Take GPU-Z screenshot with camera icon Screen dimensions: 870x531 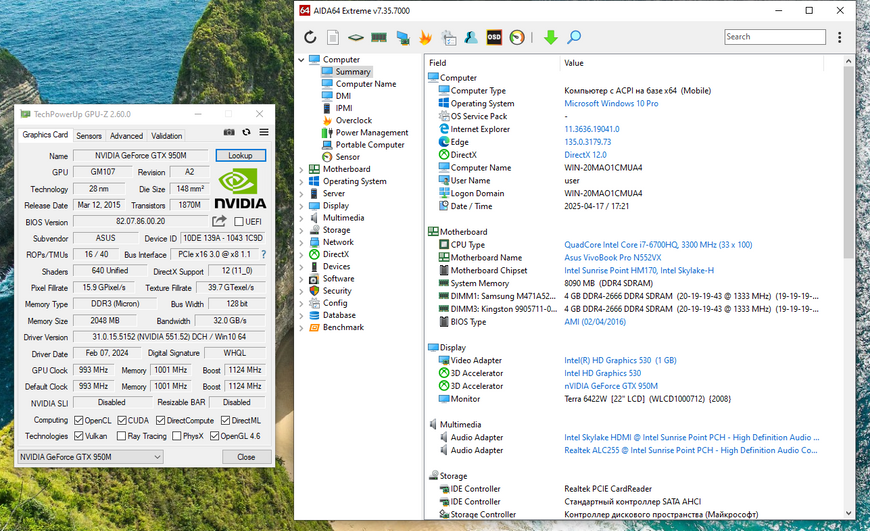[x=229, y=132]
